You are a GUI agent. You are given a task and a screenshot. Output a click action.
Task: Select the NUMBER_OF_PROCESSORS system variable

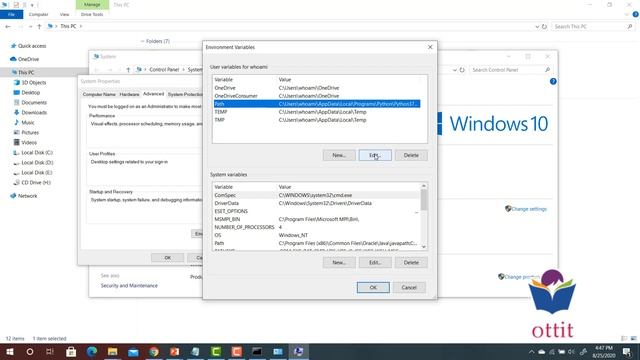pos(317,227)
